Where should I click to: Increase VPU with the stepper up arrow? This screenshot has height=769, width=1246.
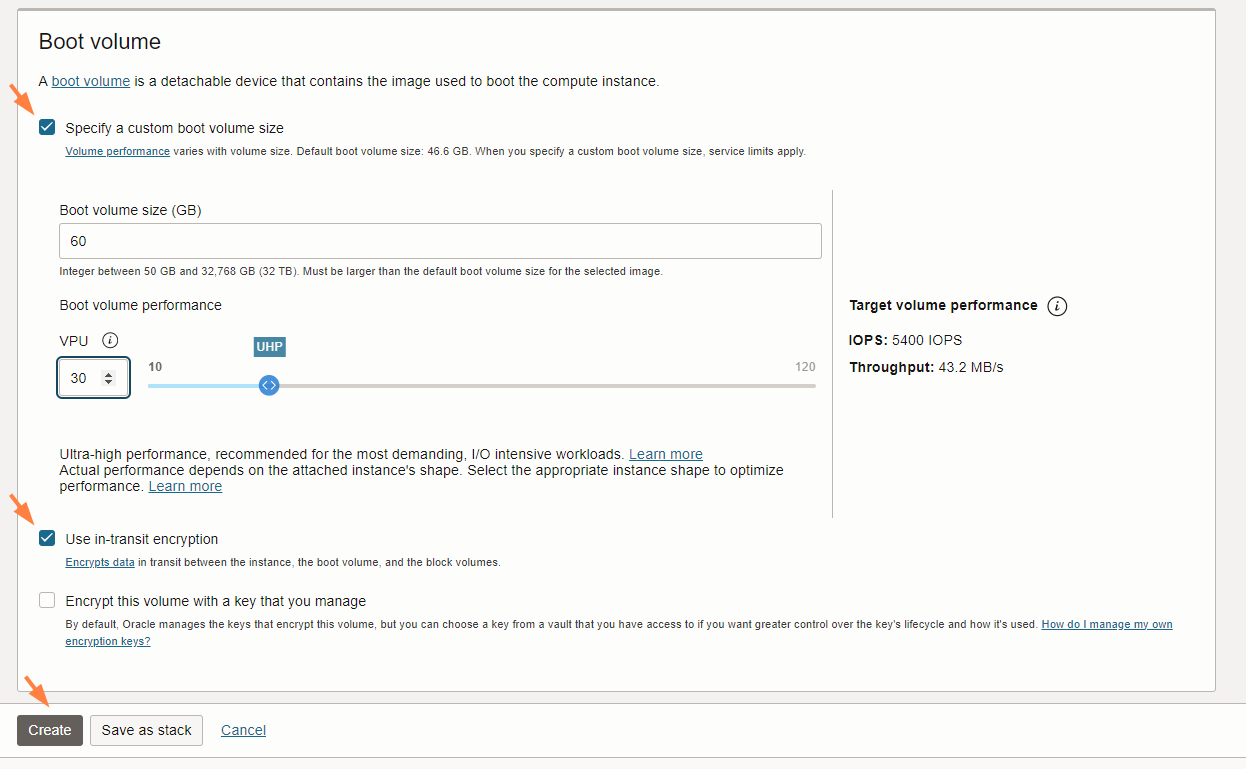pyautogui.click(x=109, y=374)
